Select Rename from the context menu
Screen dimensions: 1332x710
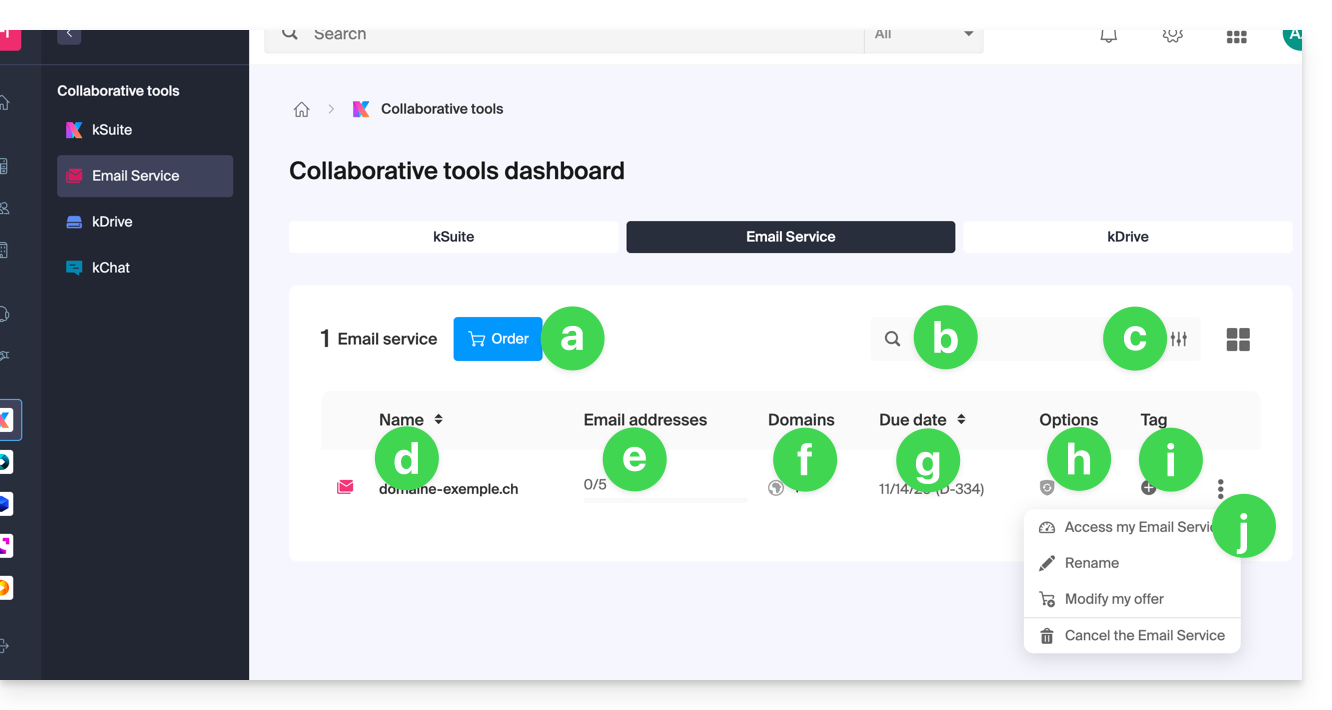tap(1091, 563)
